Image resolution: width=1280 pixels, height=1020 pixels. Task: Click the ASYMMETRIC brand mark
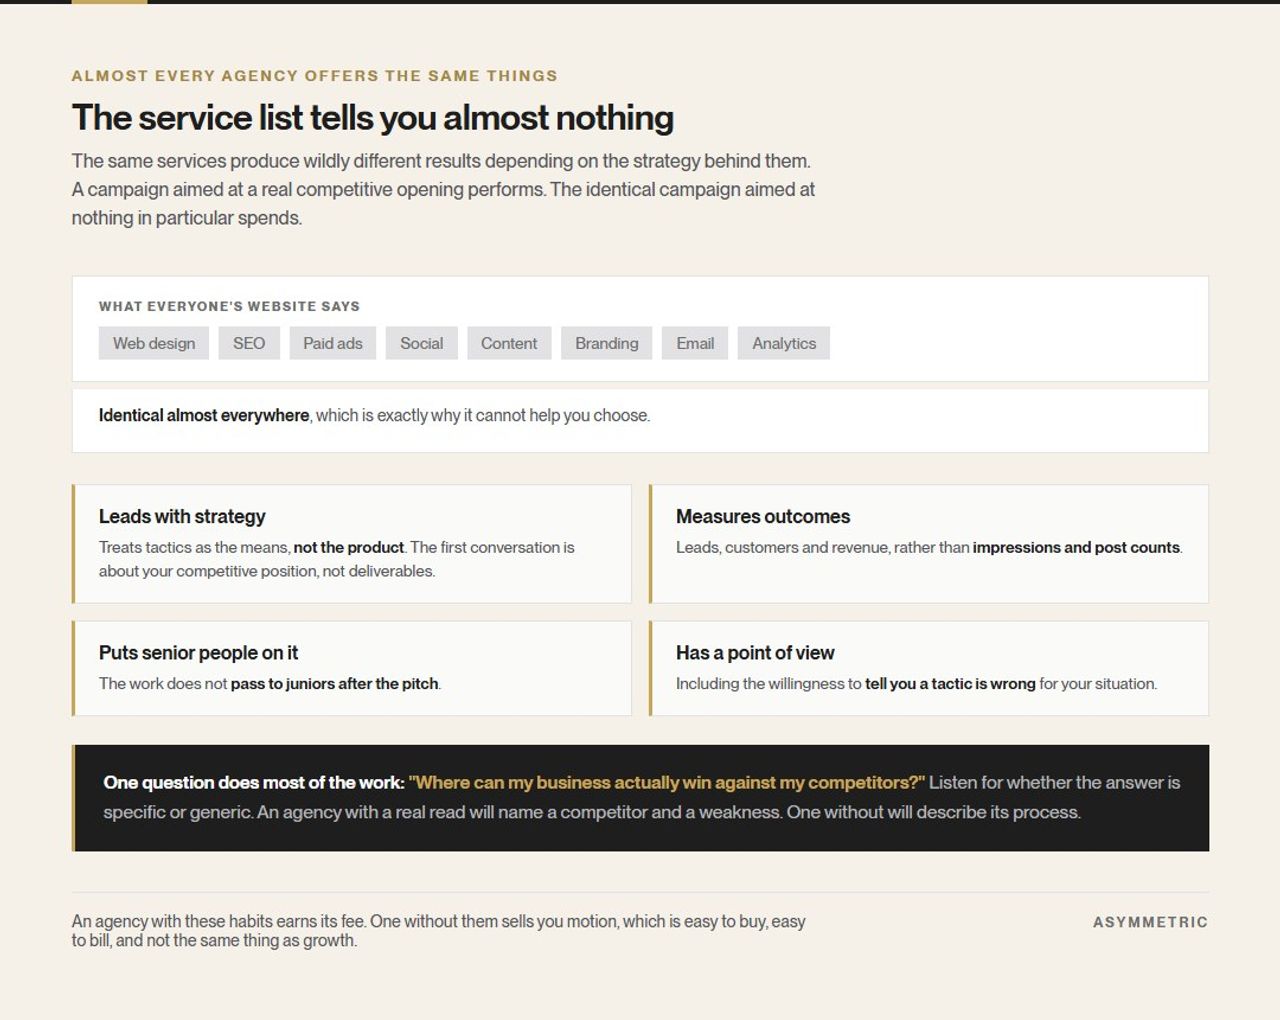1150,922
